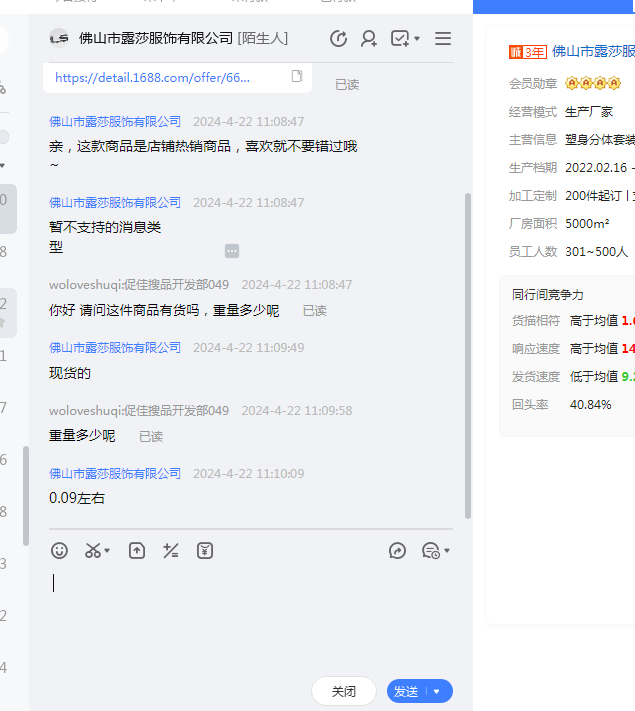Viewport: 635px width, 711px height.
Task: Click copy icon beside the 1688 link
Action: pyautogui.click(x=297, y=76)
